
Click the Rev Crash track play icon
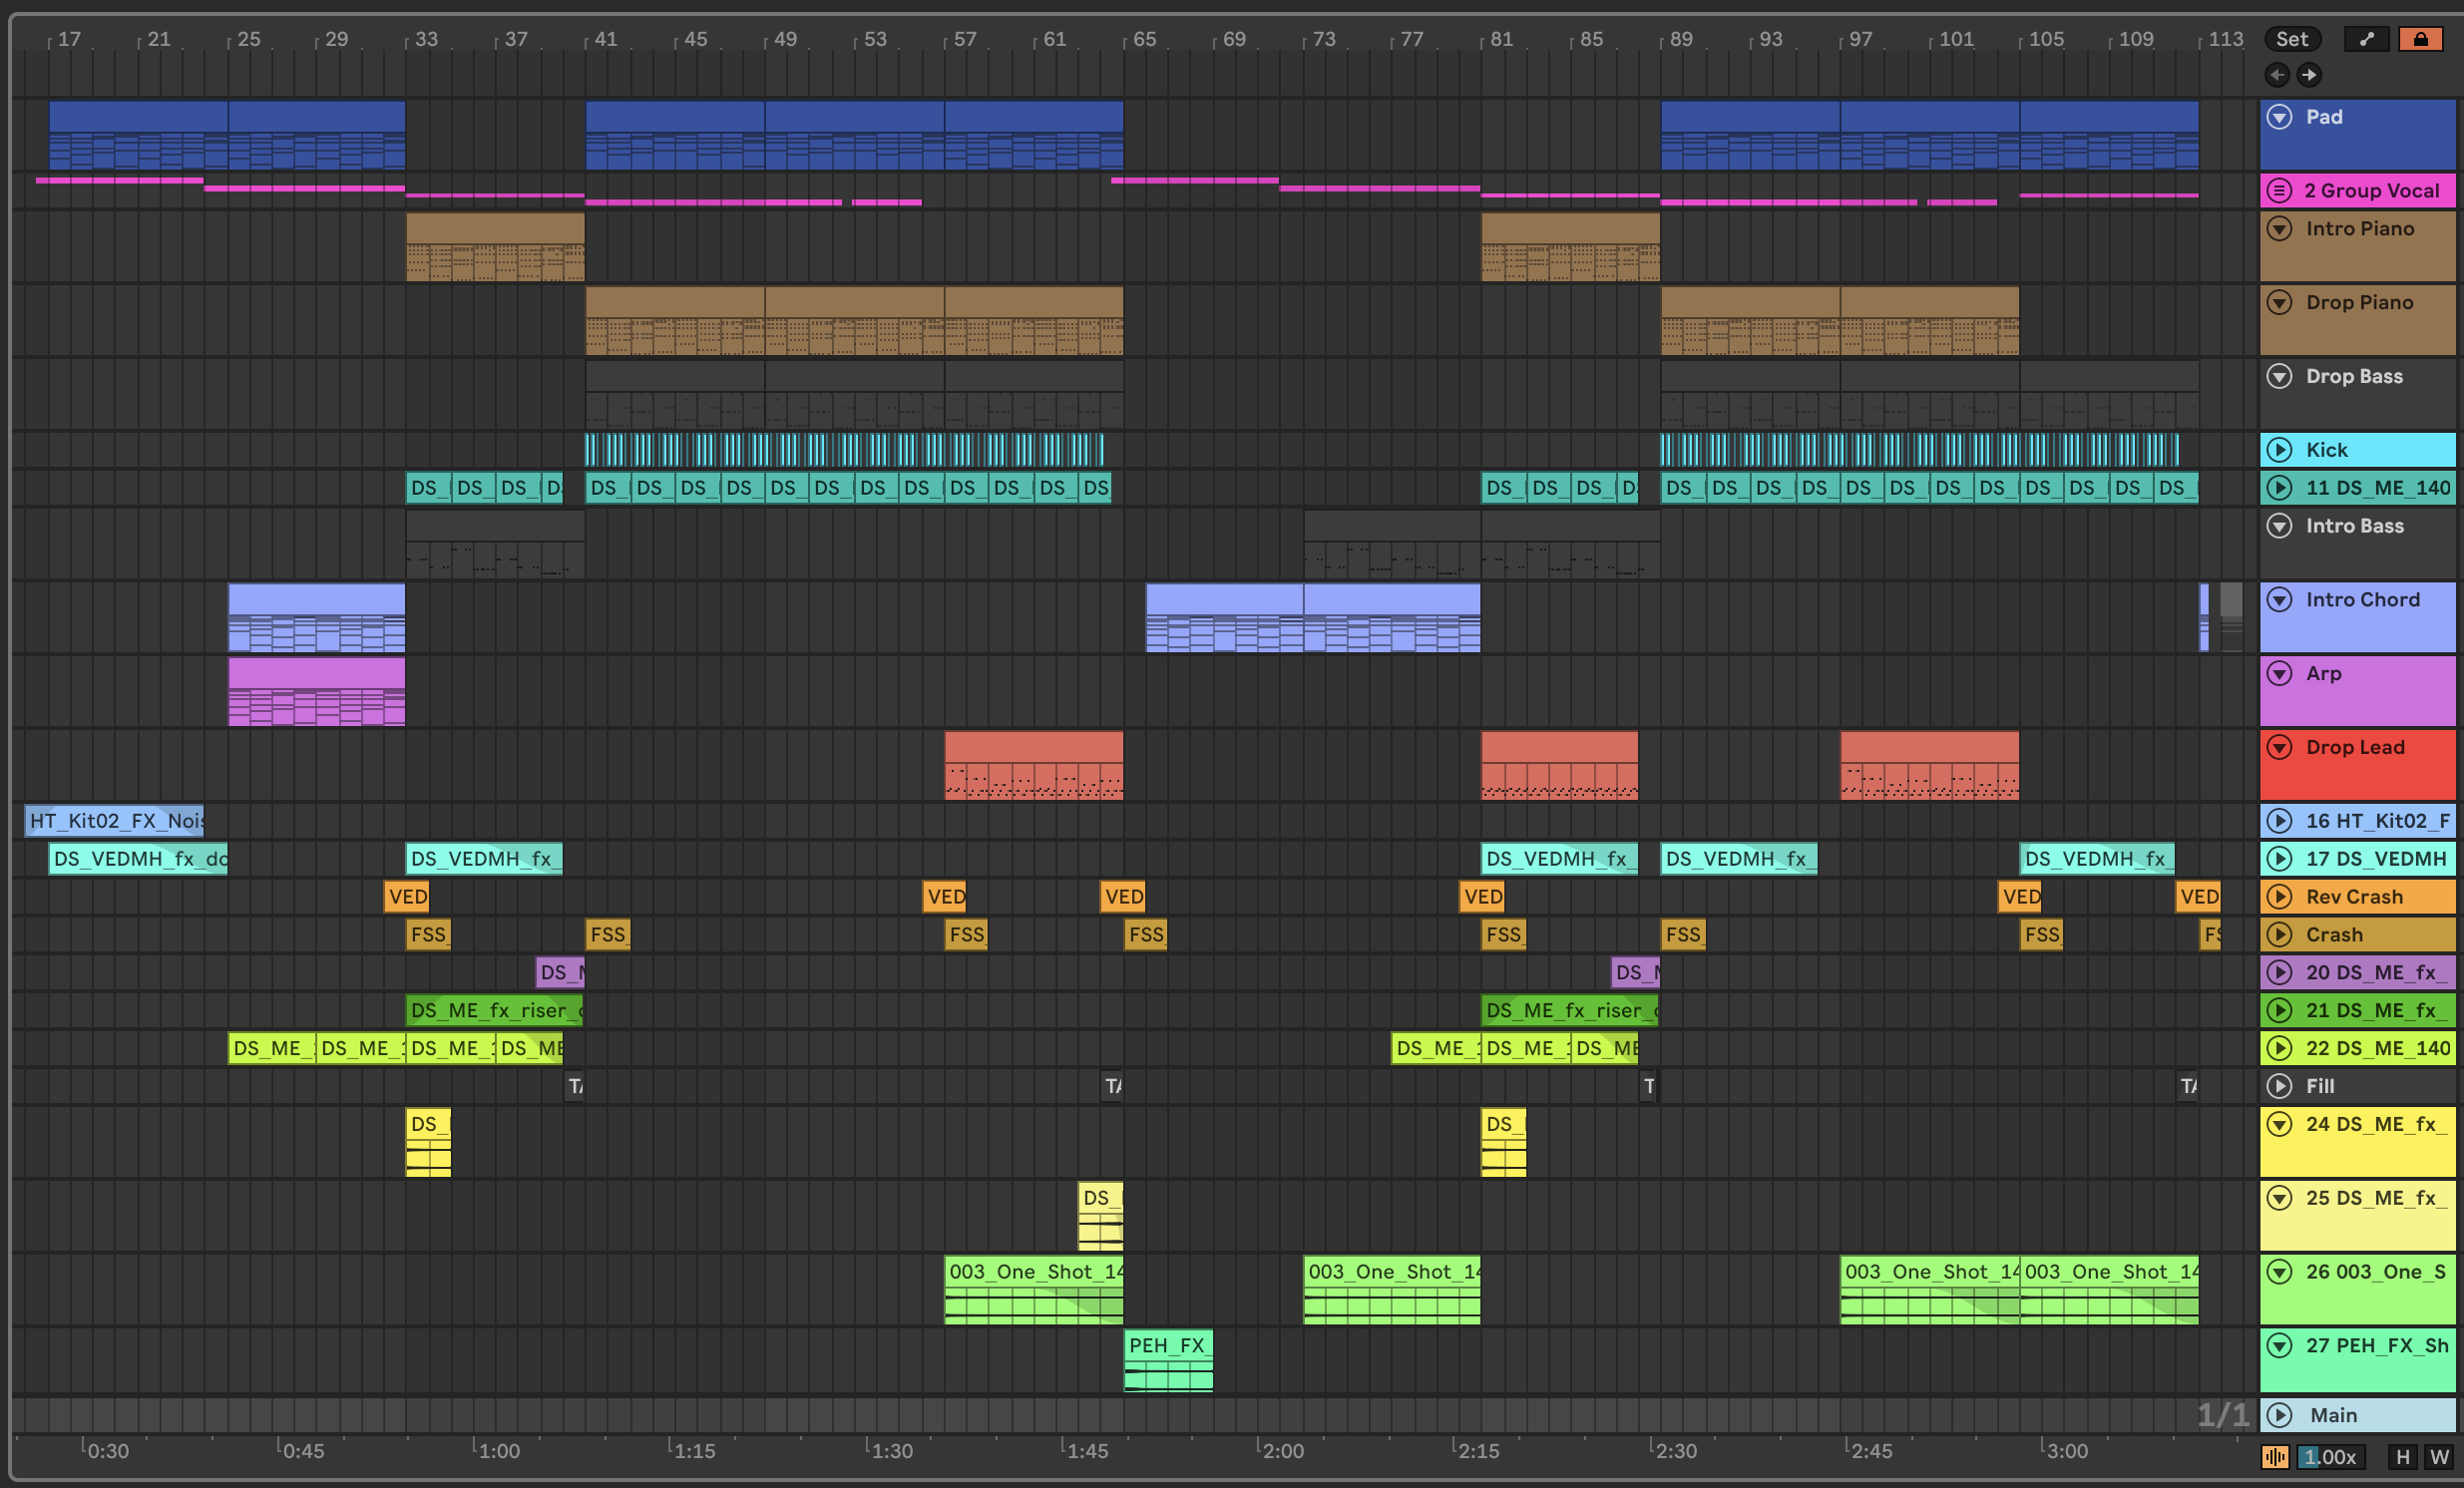coord(2279,897)
